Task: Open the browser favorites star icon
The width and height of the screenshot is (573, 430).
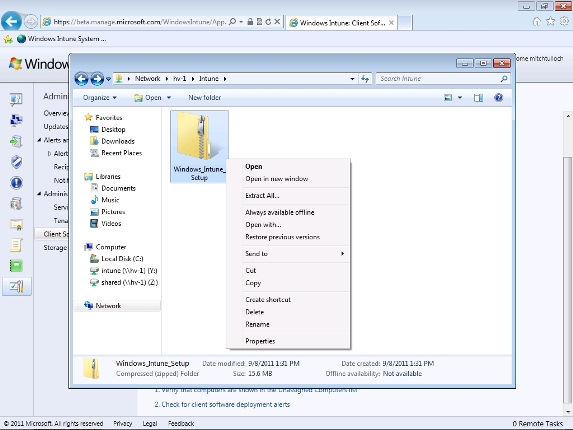Action: tap(550, 22)
